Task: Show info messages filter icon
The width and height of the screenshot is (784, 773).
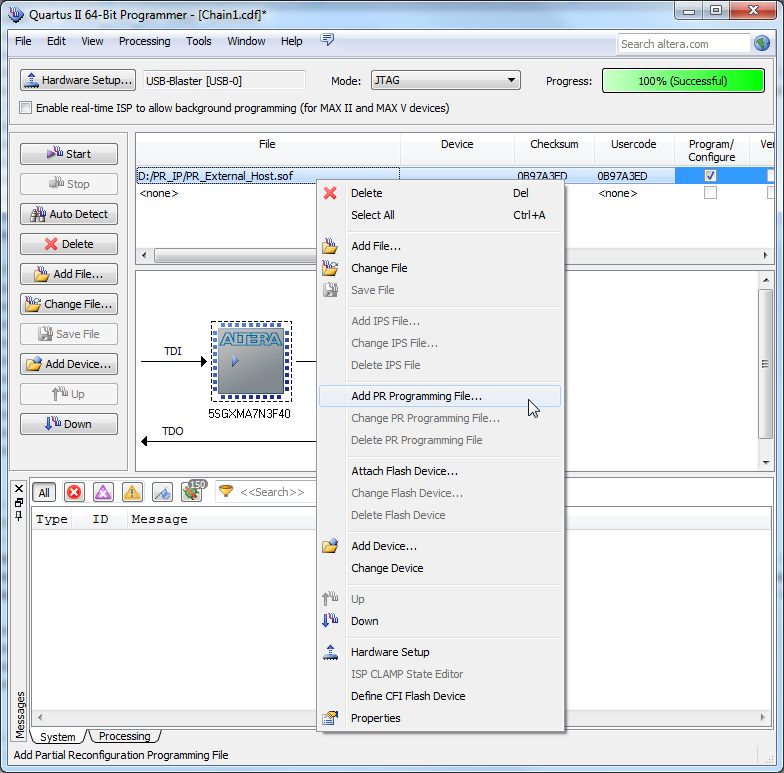Action: pos(162,492)
